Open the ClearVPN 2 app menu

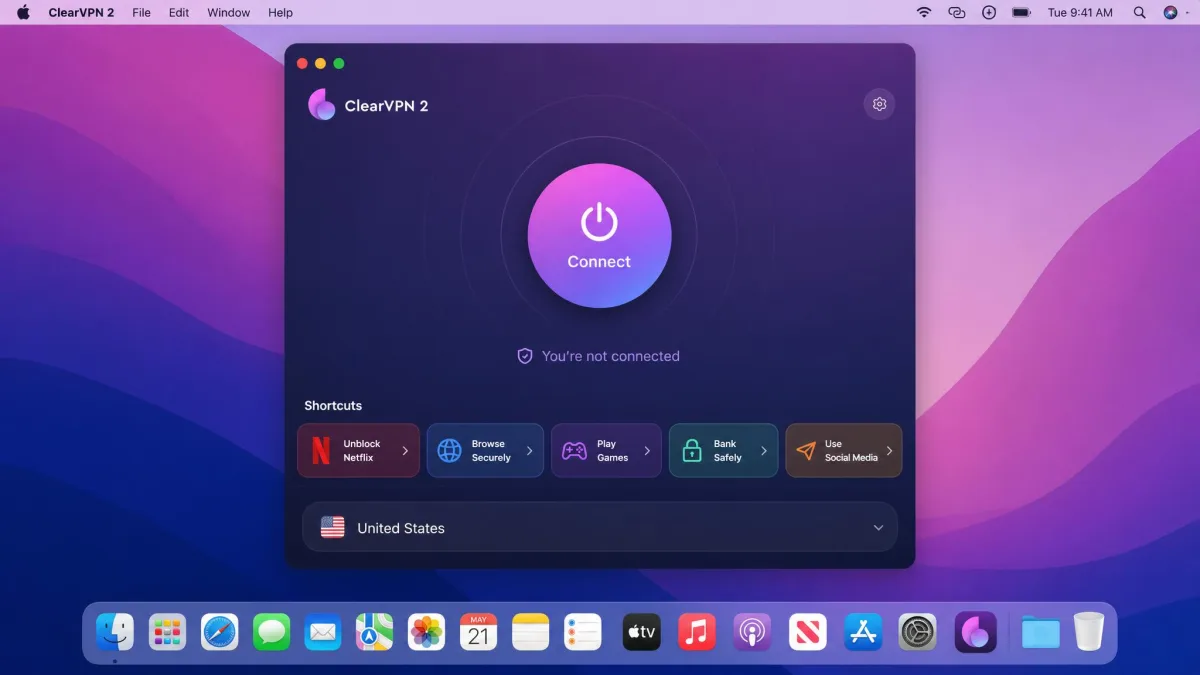(81, 12)
